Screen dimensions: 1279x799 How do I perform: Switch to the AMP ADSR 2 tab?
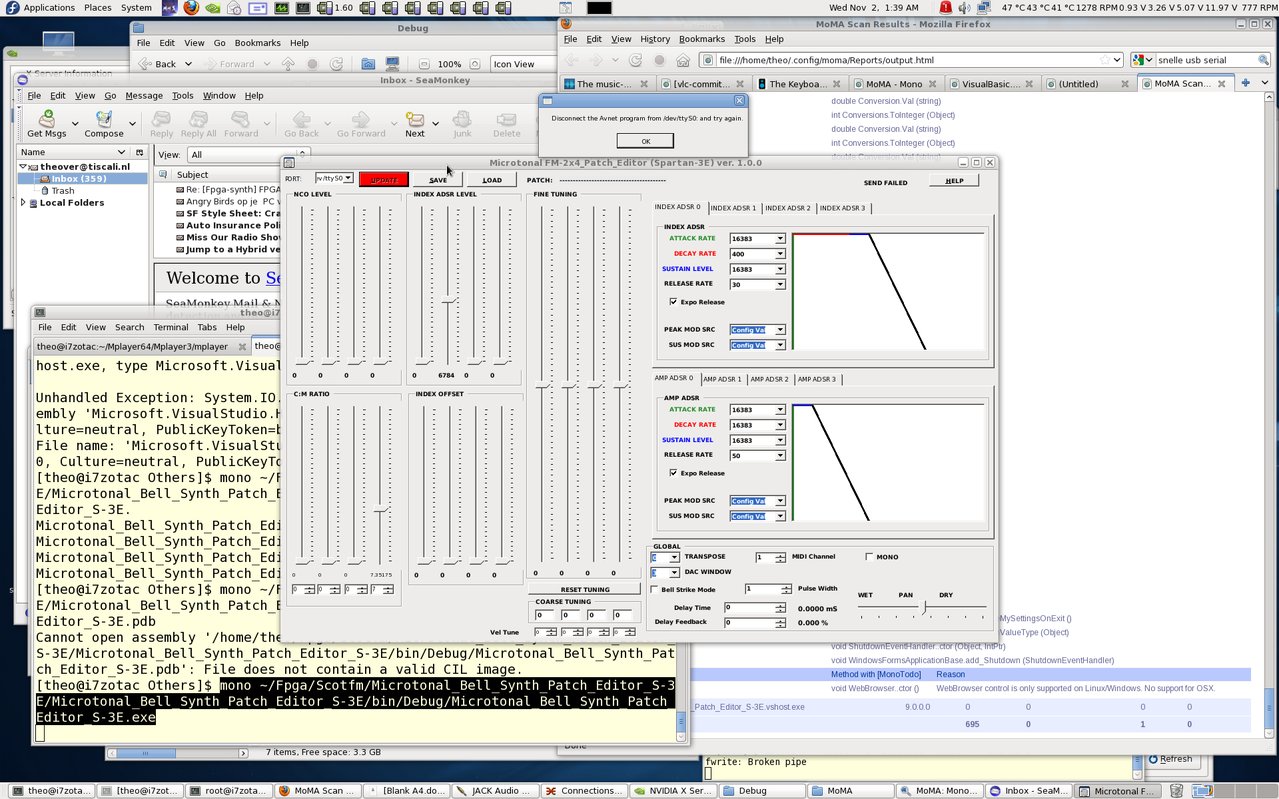click(770, 379)
